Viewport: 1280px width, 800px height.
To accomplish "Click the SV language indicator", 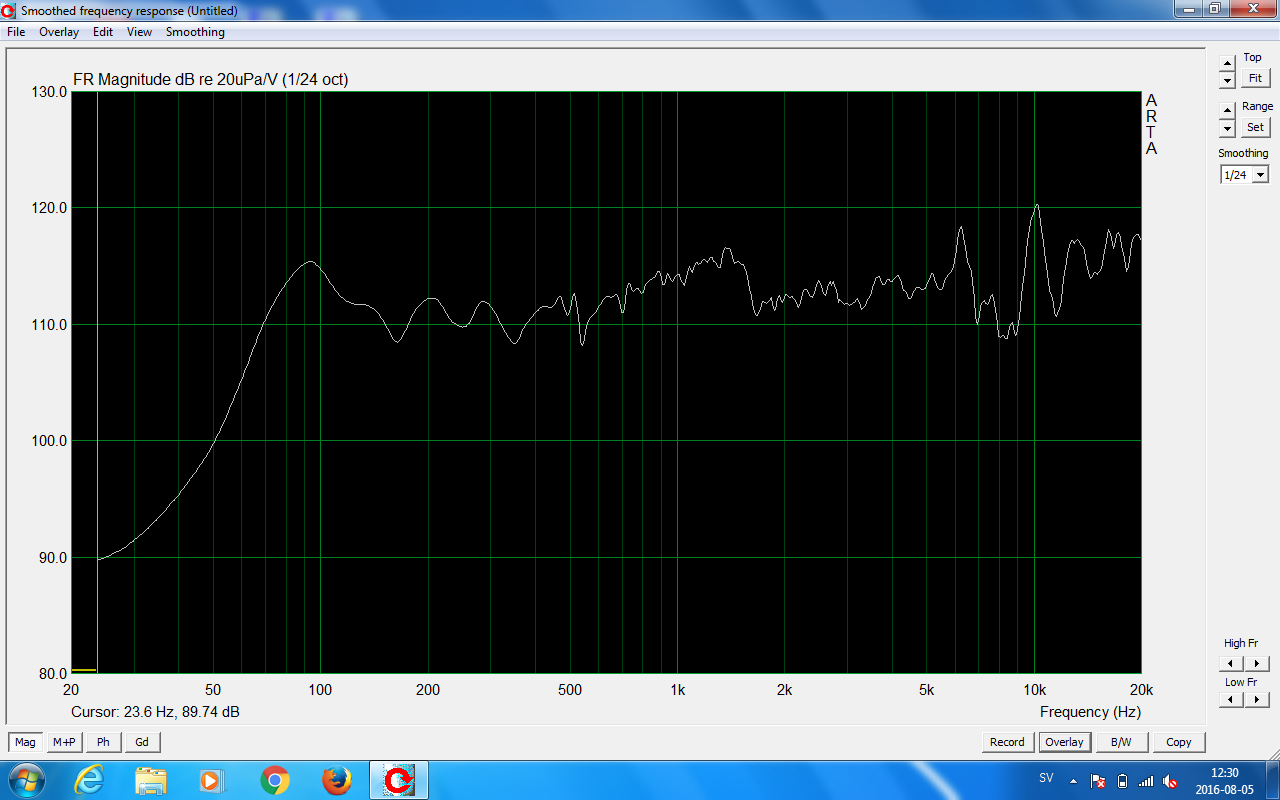I will coord(1046,779).
